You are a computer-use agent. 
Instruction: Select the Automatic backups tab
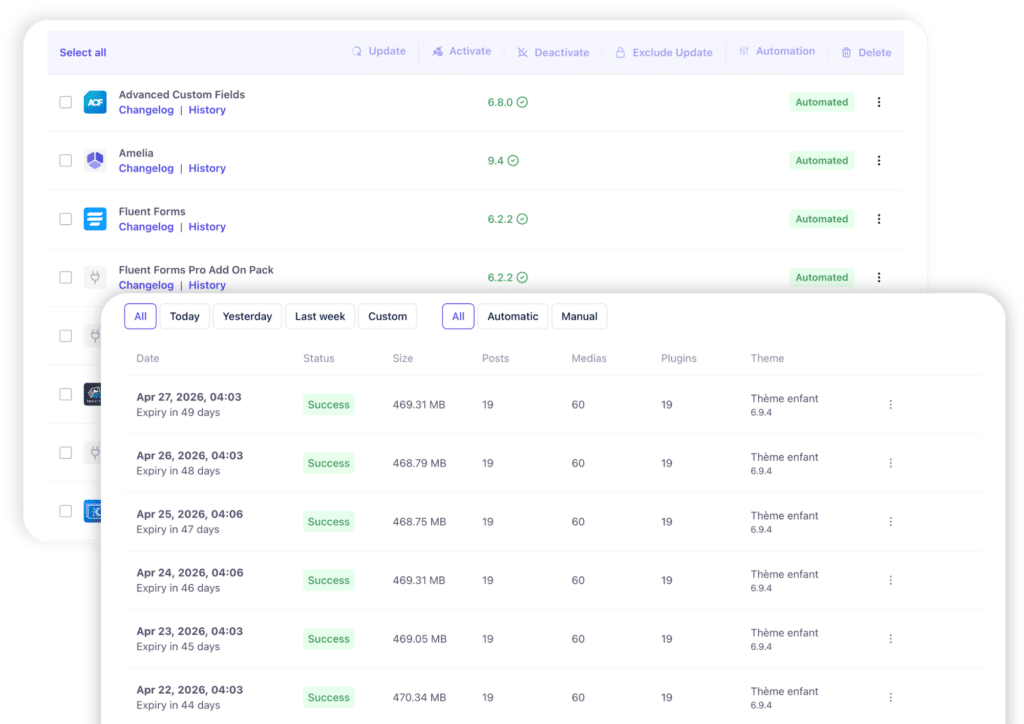coord(513,316)
